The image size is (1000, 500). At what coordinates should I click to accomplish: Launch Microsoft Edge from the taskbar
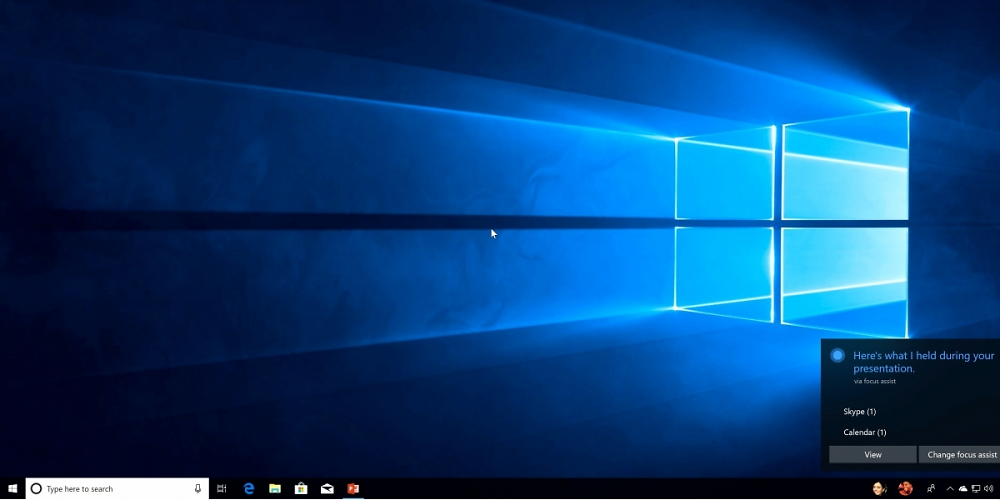coord(249,489)
